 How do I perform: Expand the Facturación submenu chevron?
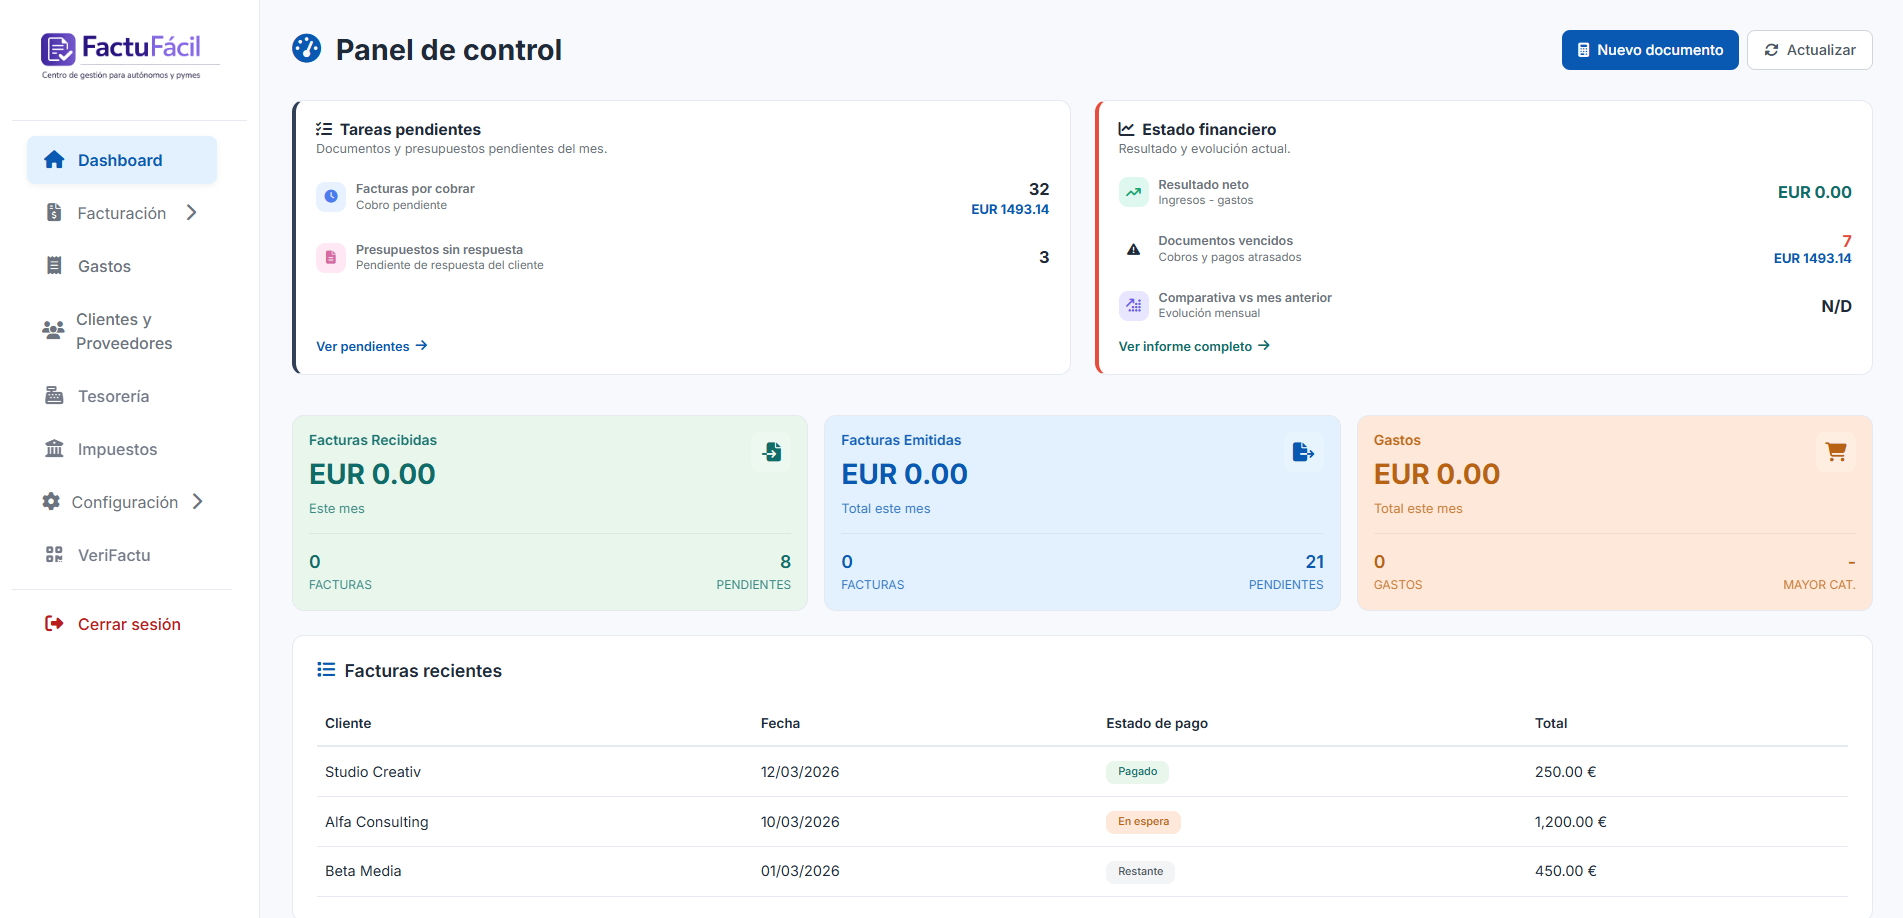tap(192, 212)
